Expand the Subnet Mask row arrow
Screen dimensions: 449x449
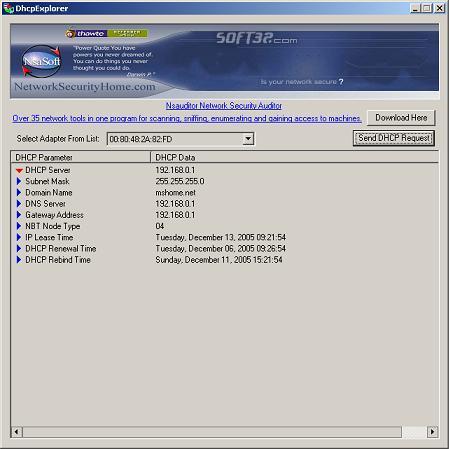[x=19, y=181]
